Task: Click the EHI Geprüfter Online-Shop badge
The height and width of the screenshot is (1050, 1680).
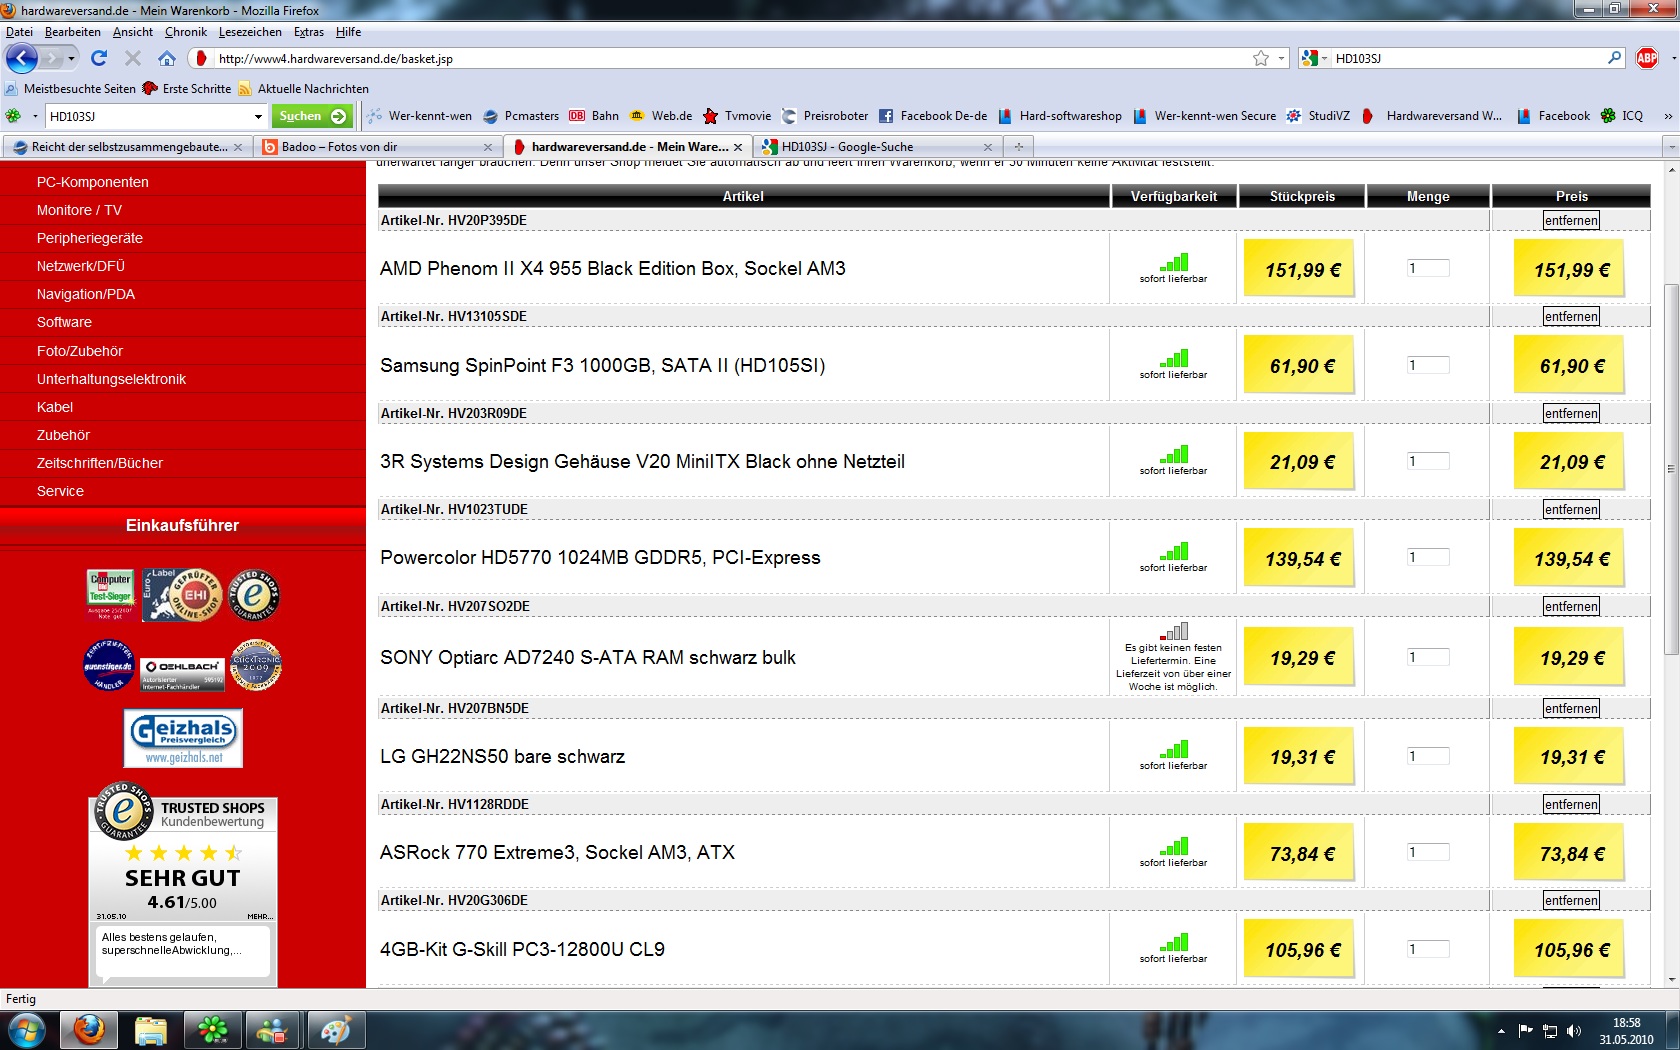Action: click(182, 595)
